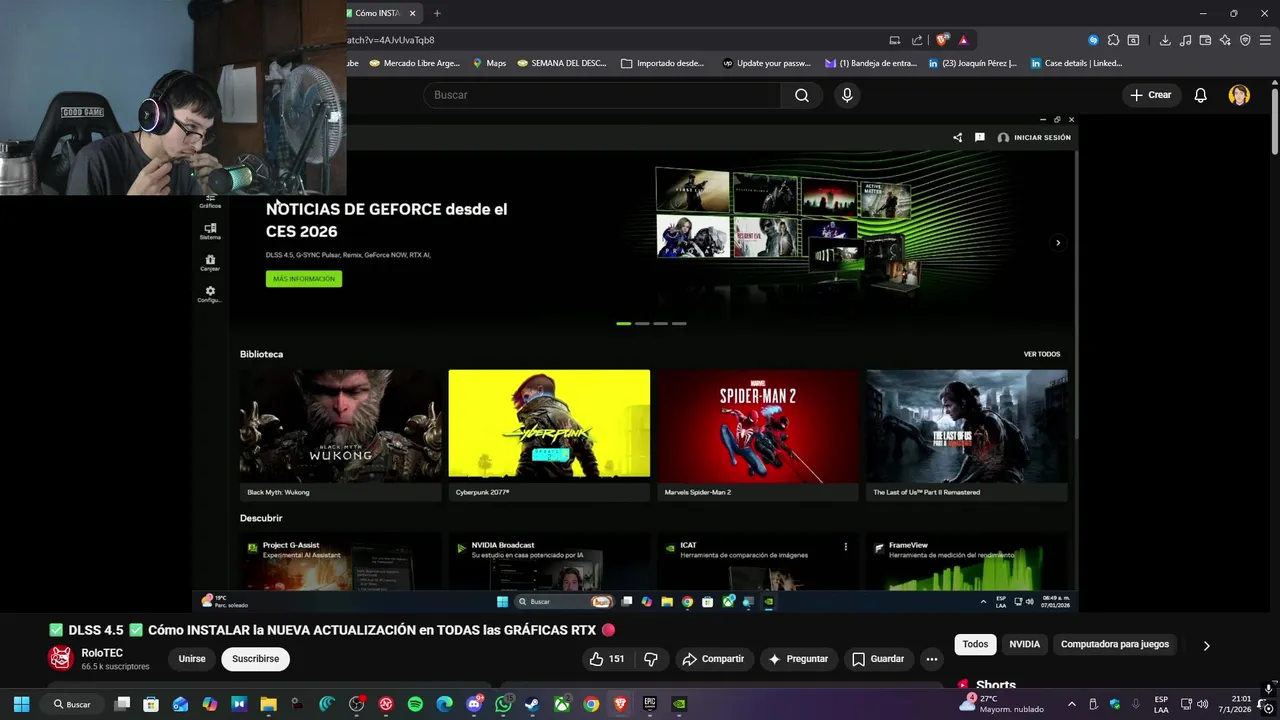
Task: Open YouTube notifications bell
Action: (x=1200, y=95)
